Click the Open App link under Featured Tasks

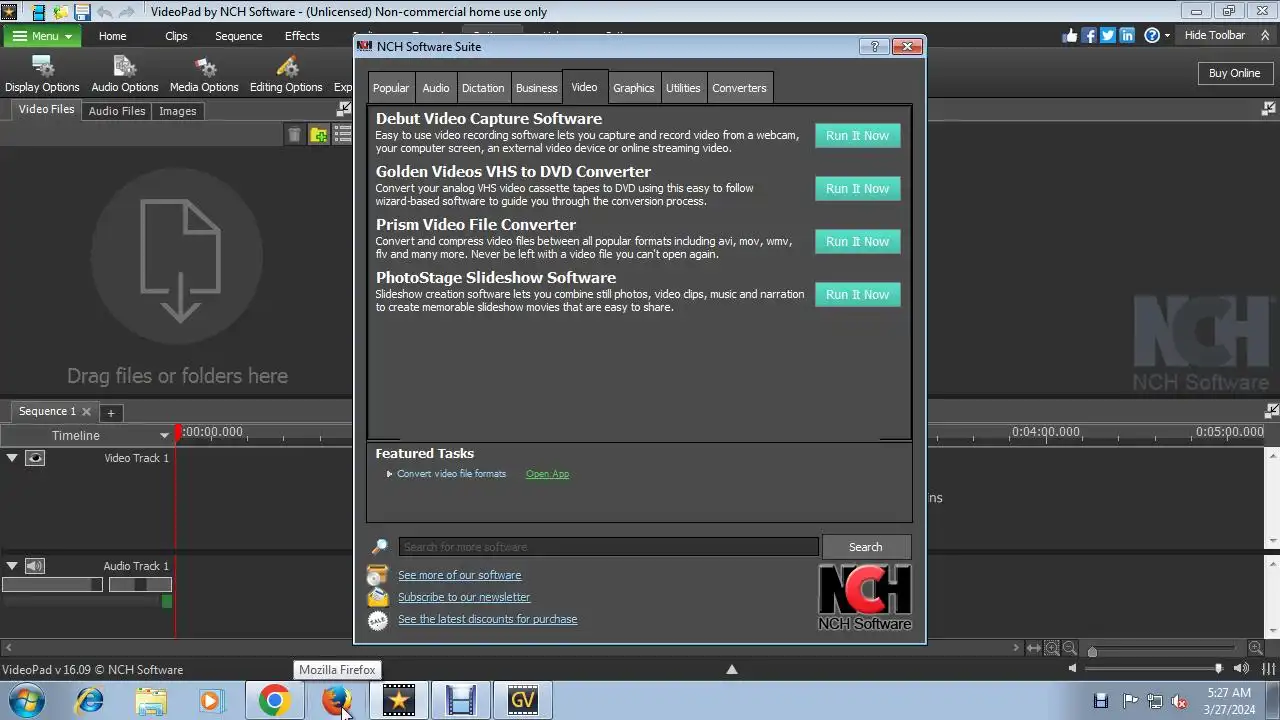[547, 474]
